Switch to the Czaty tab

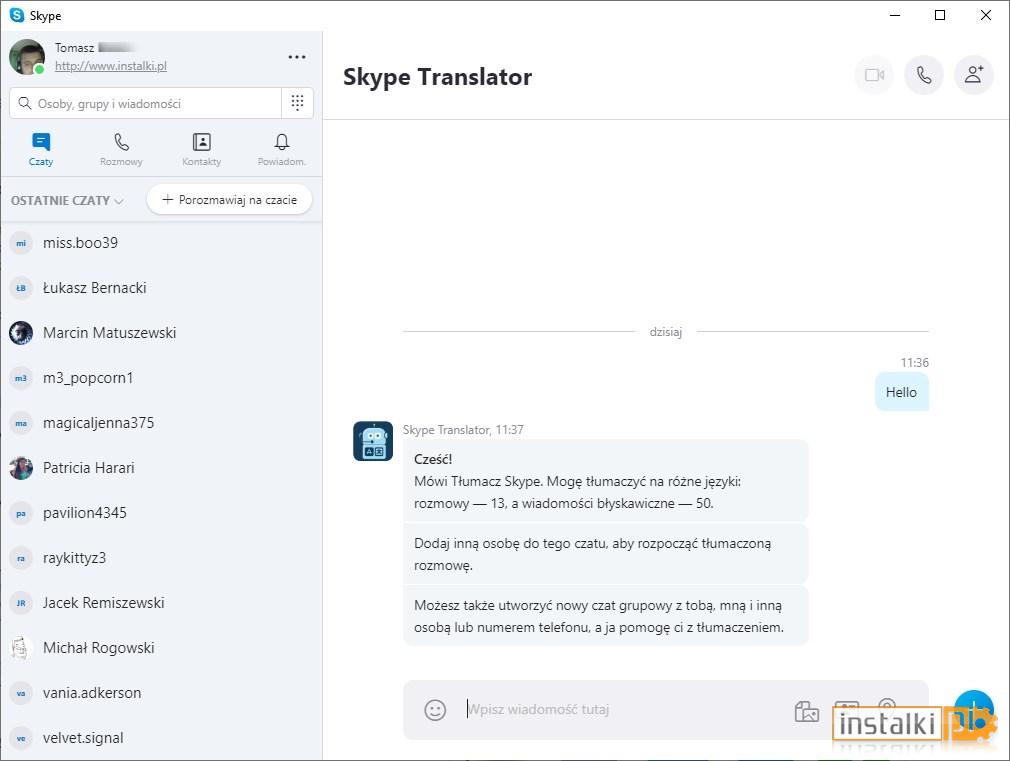coord(41,149)
